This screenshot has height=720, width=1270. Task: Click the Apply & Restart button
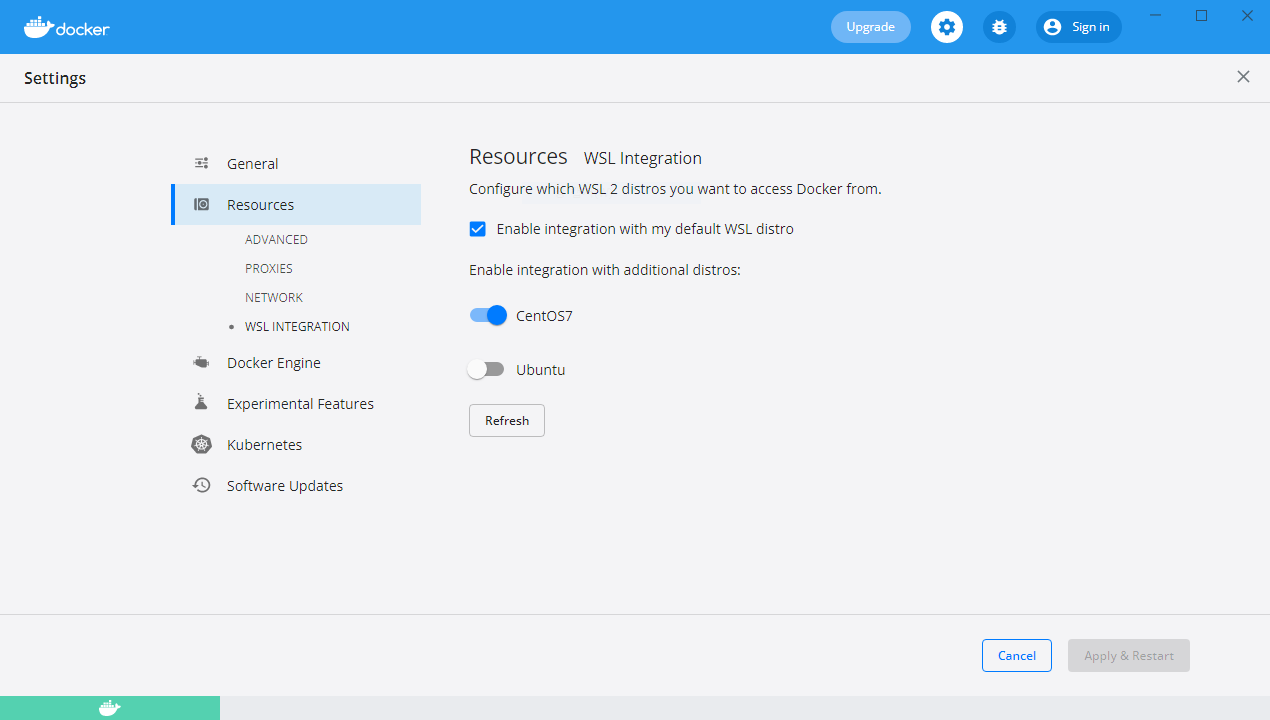point(1129,656)
